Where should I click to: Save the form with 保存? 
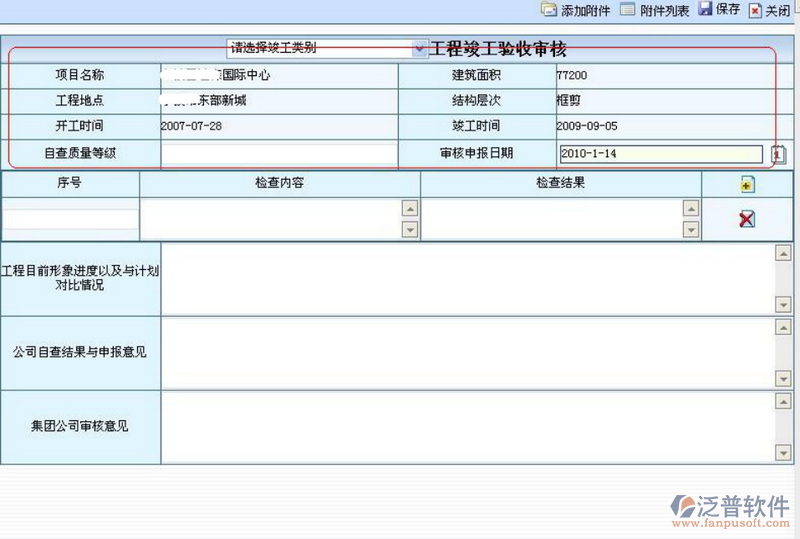705,10
